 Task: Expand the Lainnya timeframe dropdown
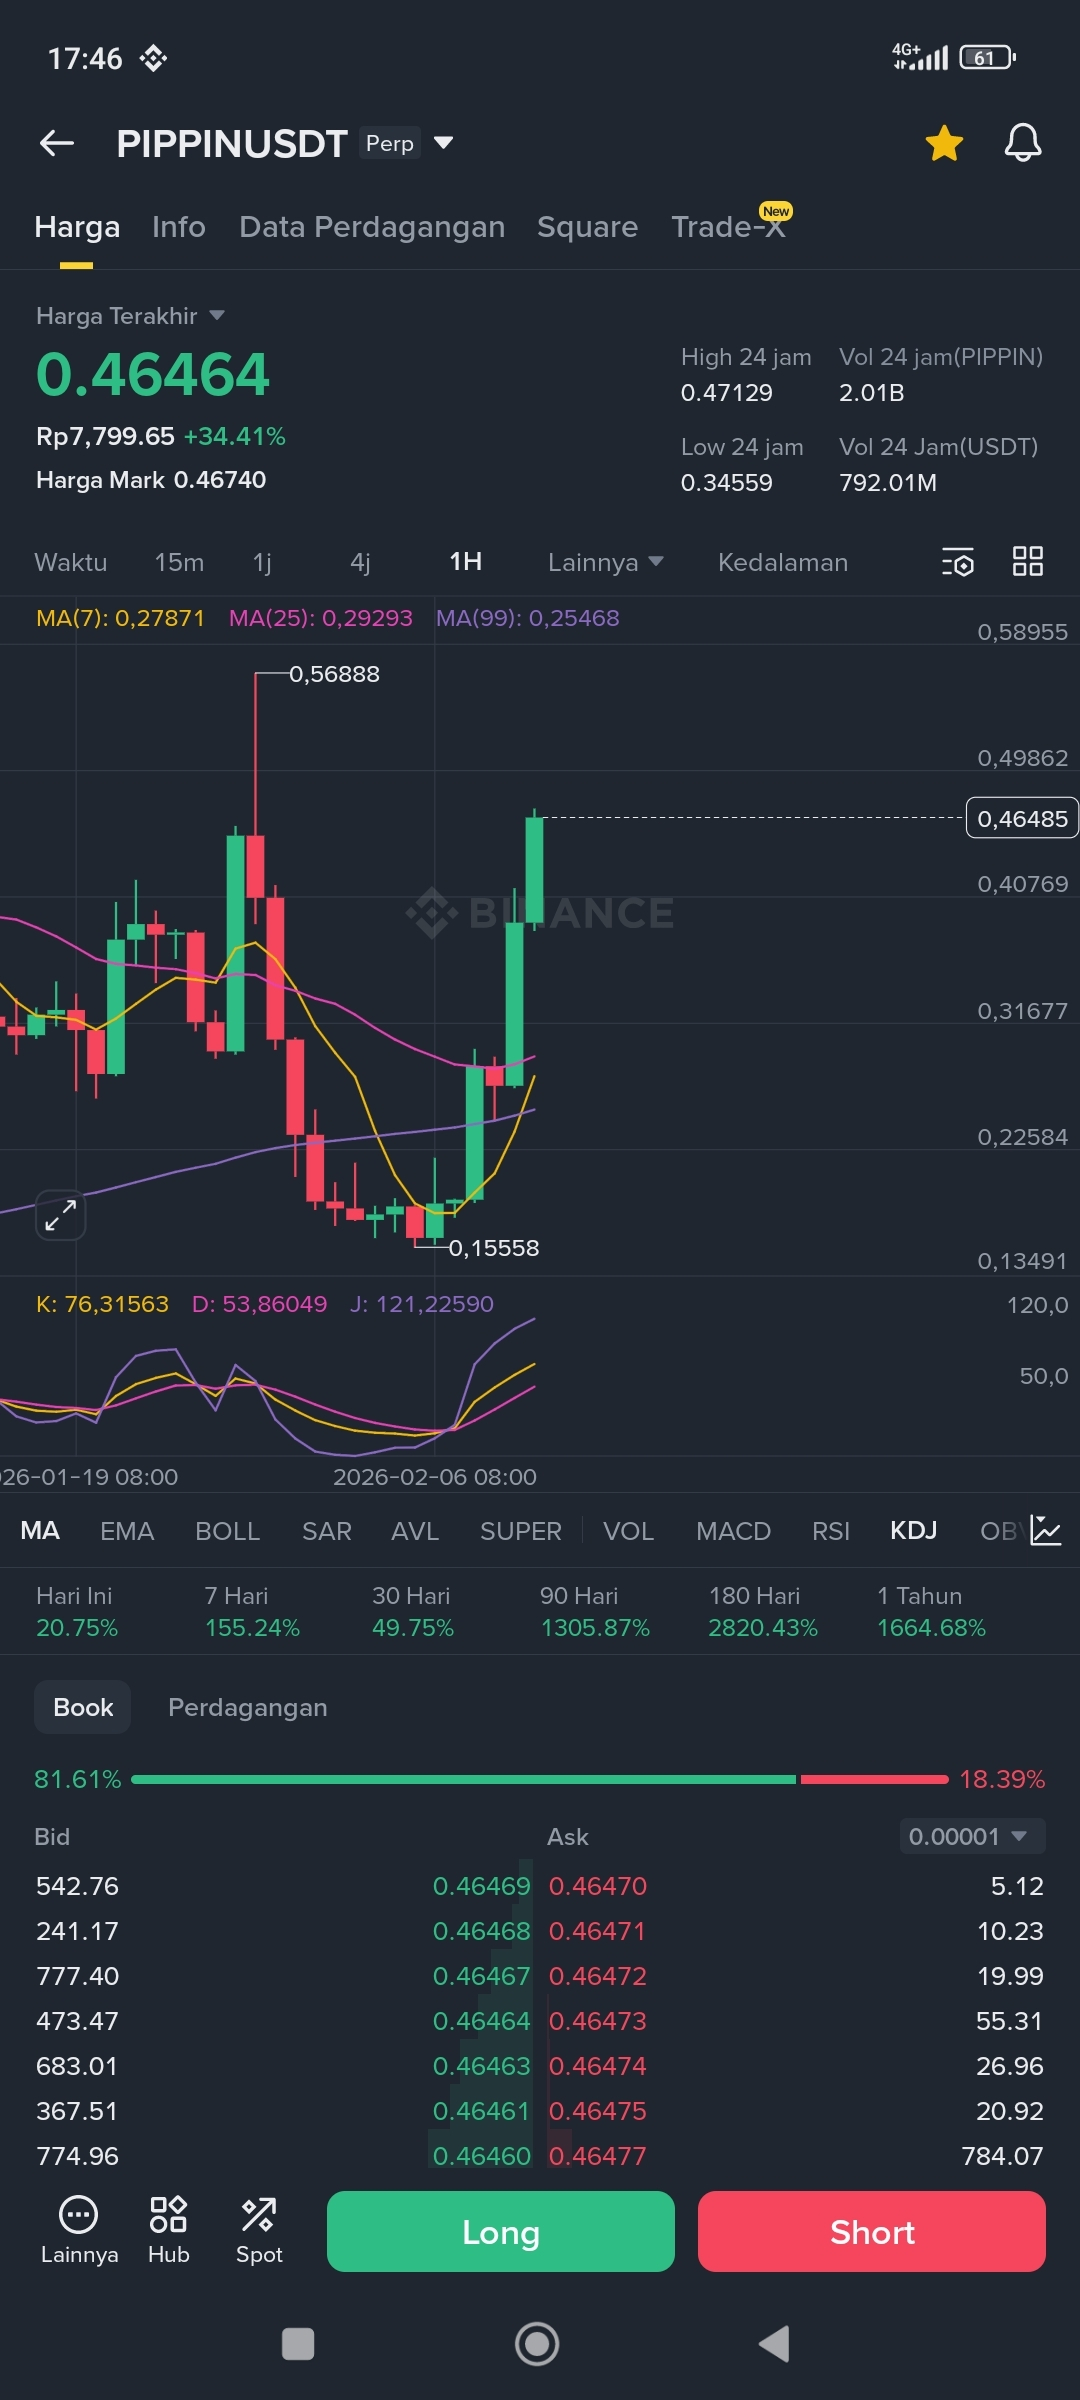tap(605, 562)
